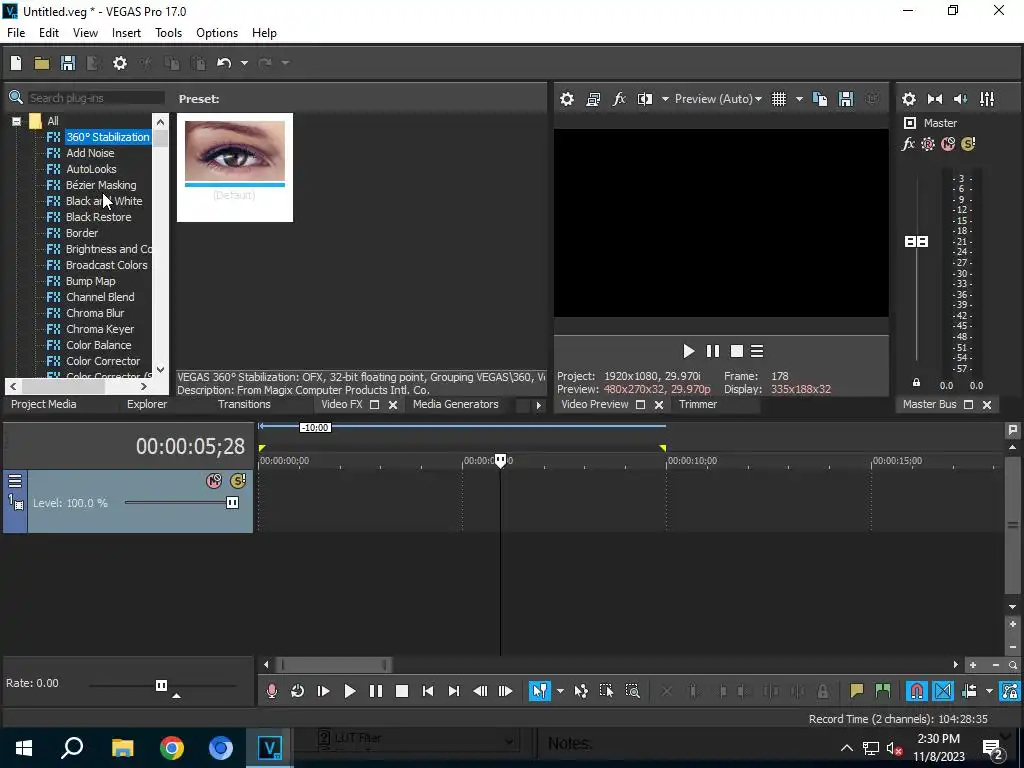Open the Undo history dropdown arrow

click(244, 63)
